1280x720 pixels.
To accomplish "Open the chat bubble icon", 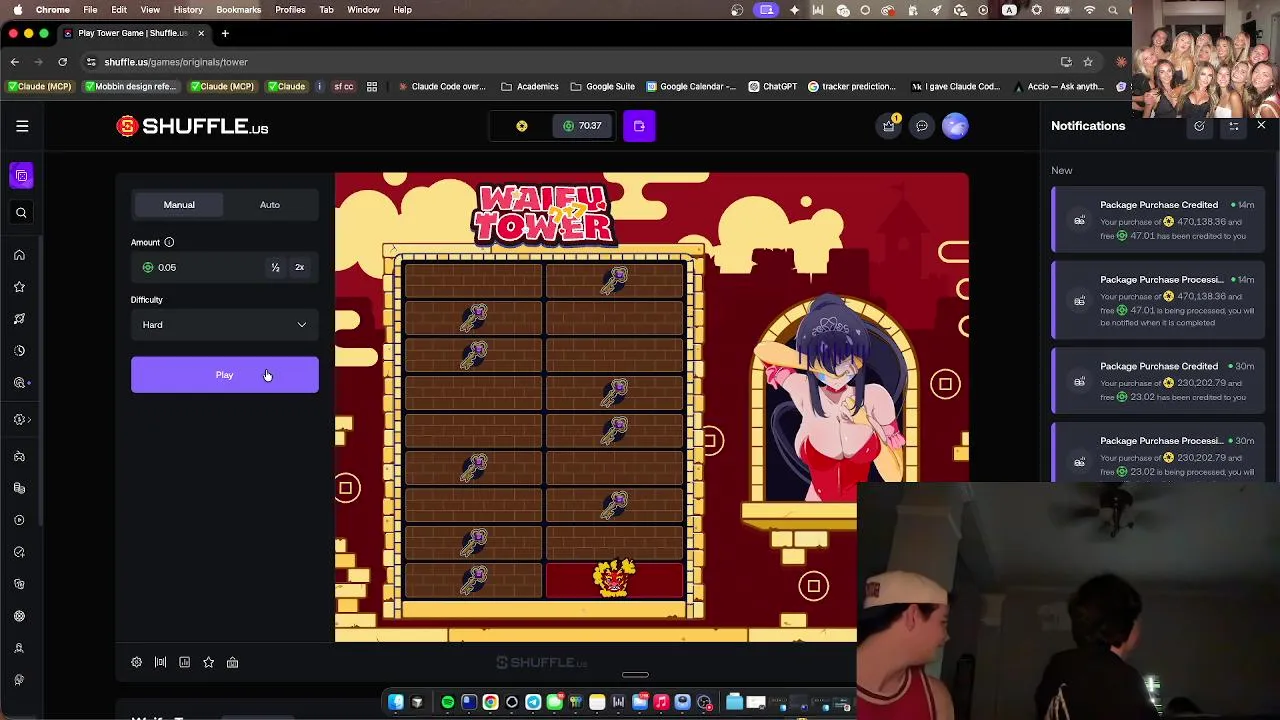I will pos(921,126).
